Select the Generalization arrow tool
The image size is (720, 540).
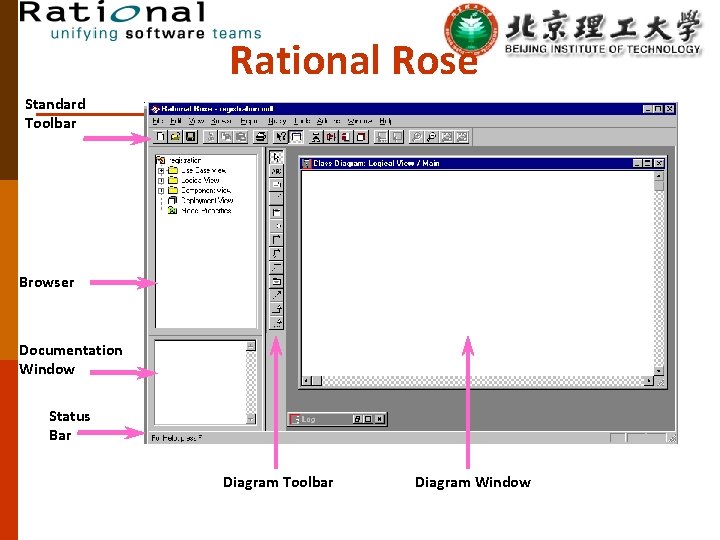coord(276,309)
